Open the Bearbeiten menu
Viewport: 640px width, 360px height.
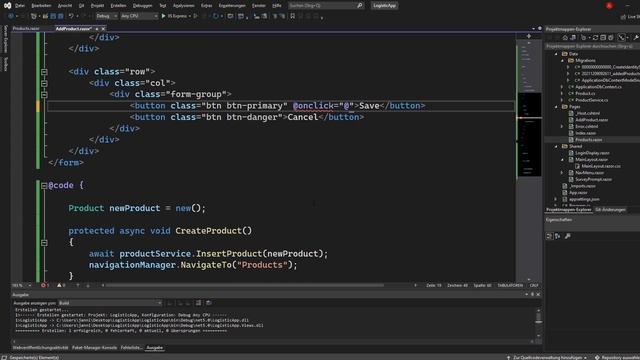coord(41,6)
